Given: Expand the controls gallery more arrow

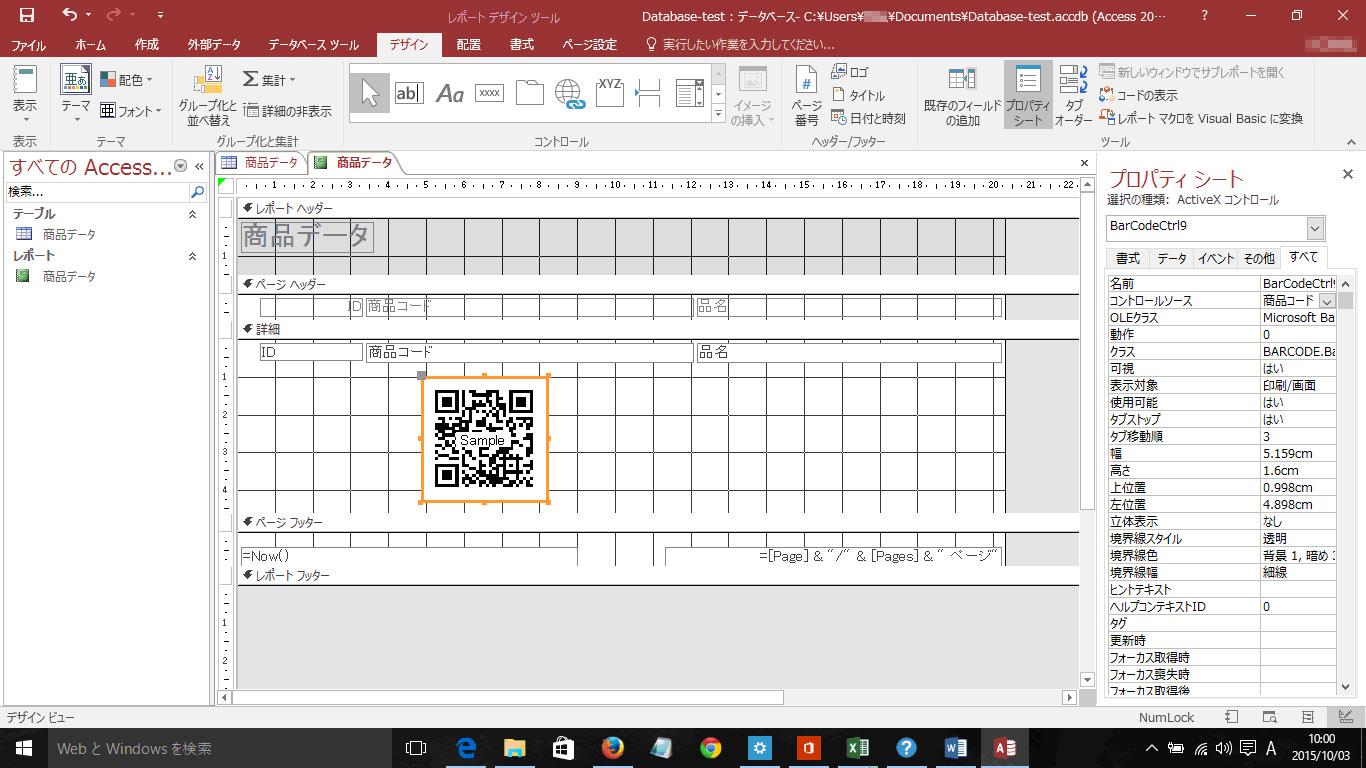Looking at the screenshot, I should tap(718, 115).
